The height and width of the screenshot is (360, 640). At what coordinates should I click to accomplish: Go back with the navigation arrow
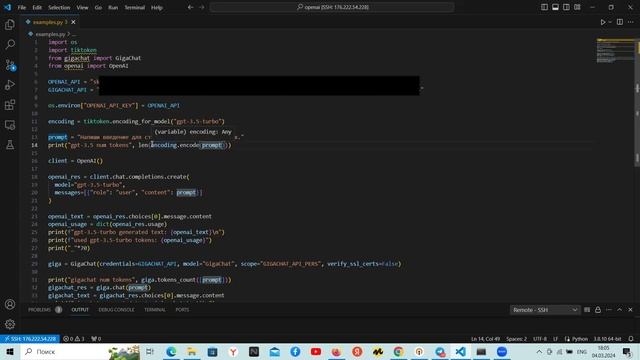[190, 7]
